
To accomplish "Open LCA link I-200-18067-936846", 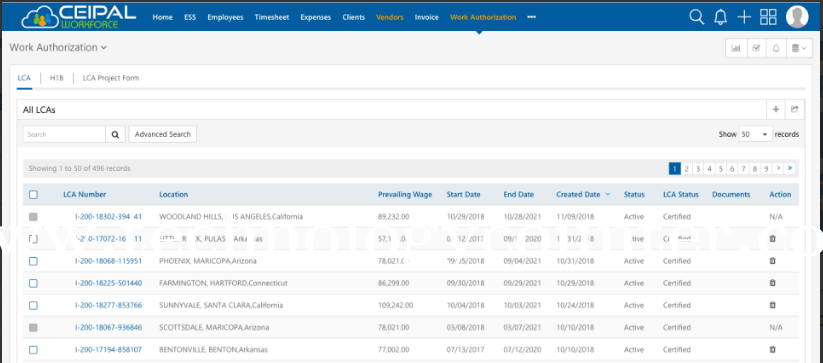I will click(x=108, y=327).
